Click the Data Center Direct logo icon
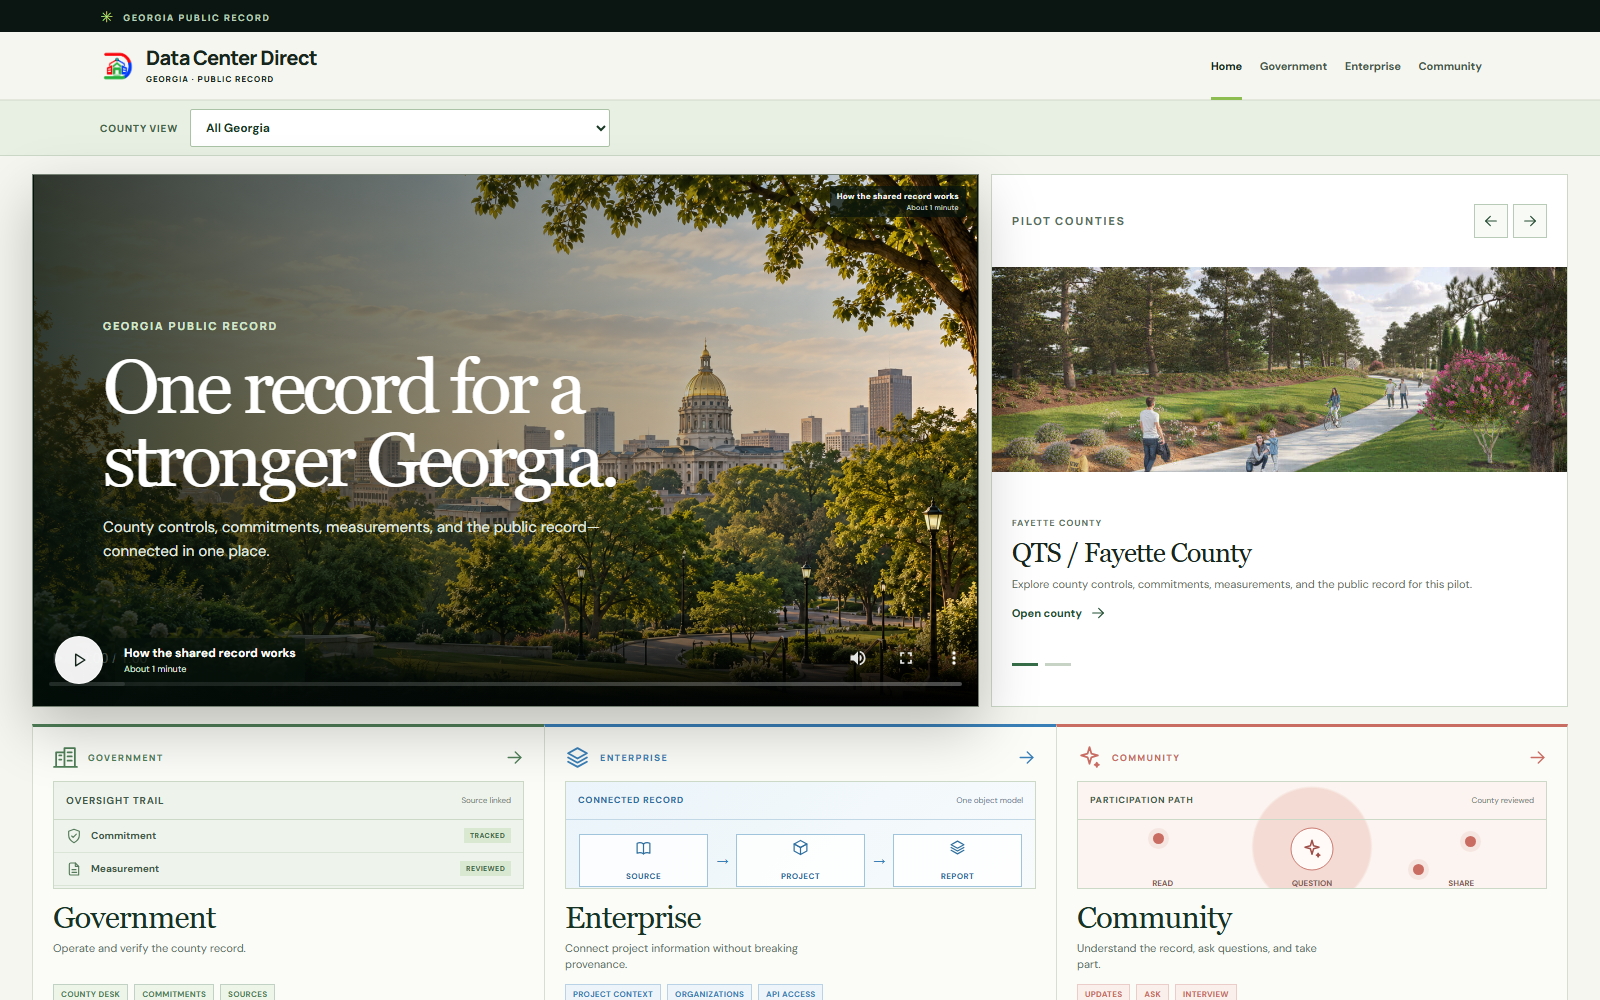 click(118, 66)
